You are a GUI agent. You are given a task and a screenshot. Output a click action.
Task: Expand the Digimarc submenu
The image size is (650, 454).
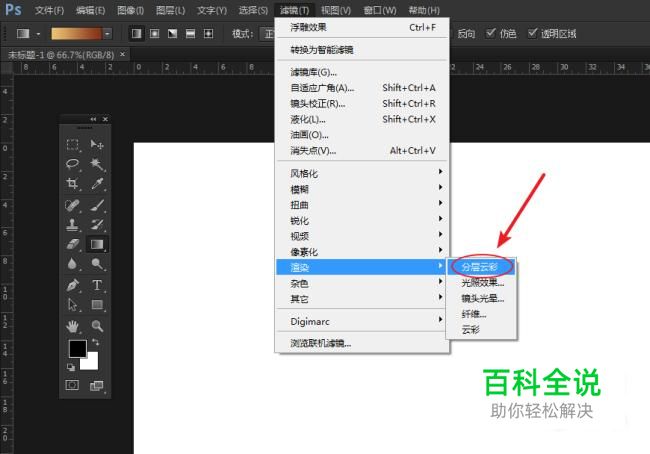coord(361,321)
